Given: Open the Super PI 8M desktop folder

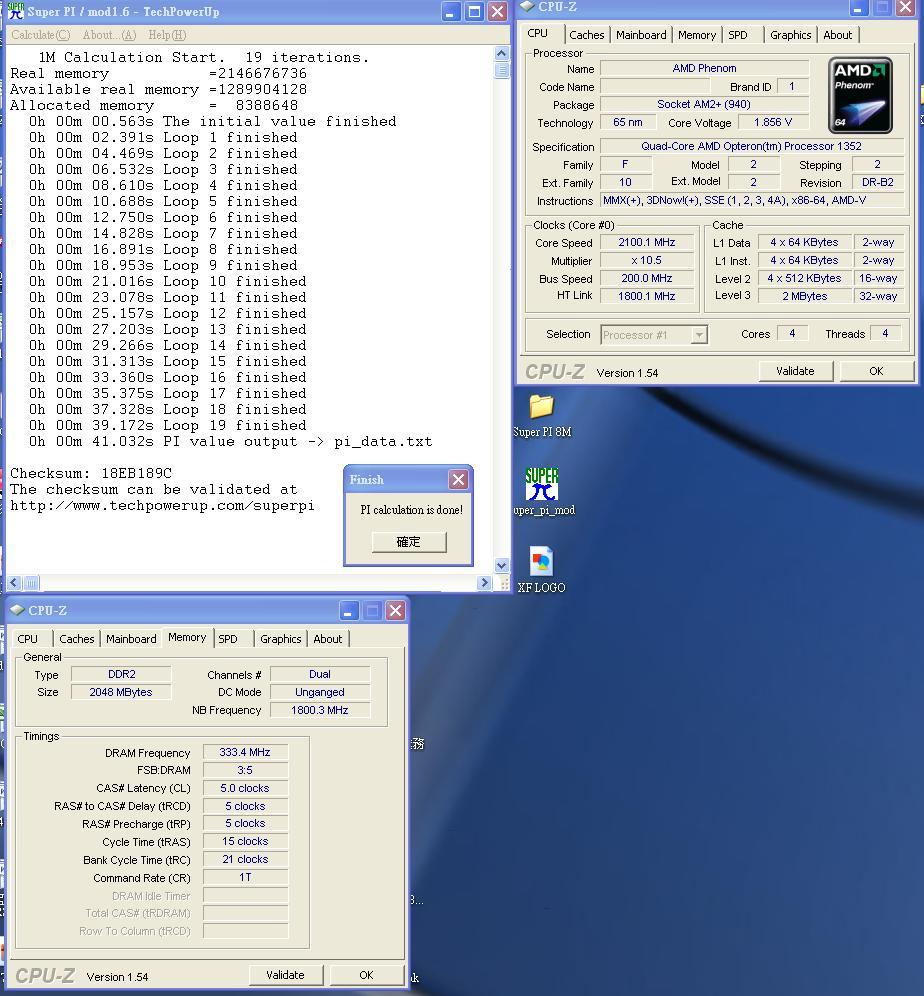Looking at the screenshot, I should point(542,416).
